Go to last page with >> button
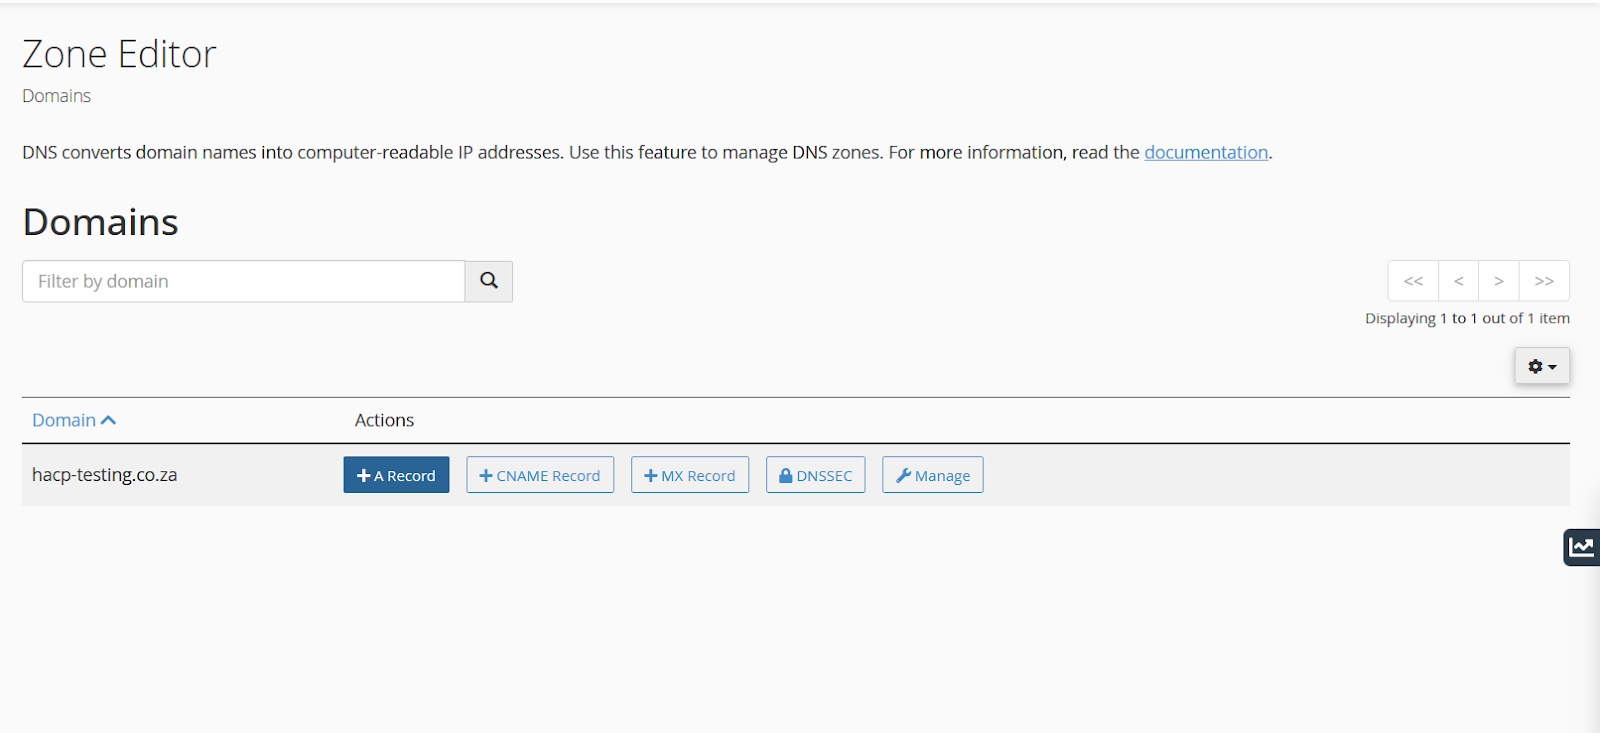The width and height of the screenshot is (1600, 733). [1544, 281]
